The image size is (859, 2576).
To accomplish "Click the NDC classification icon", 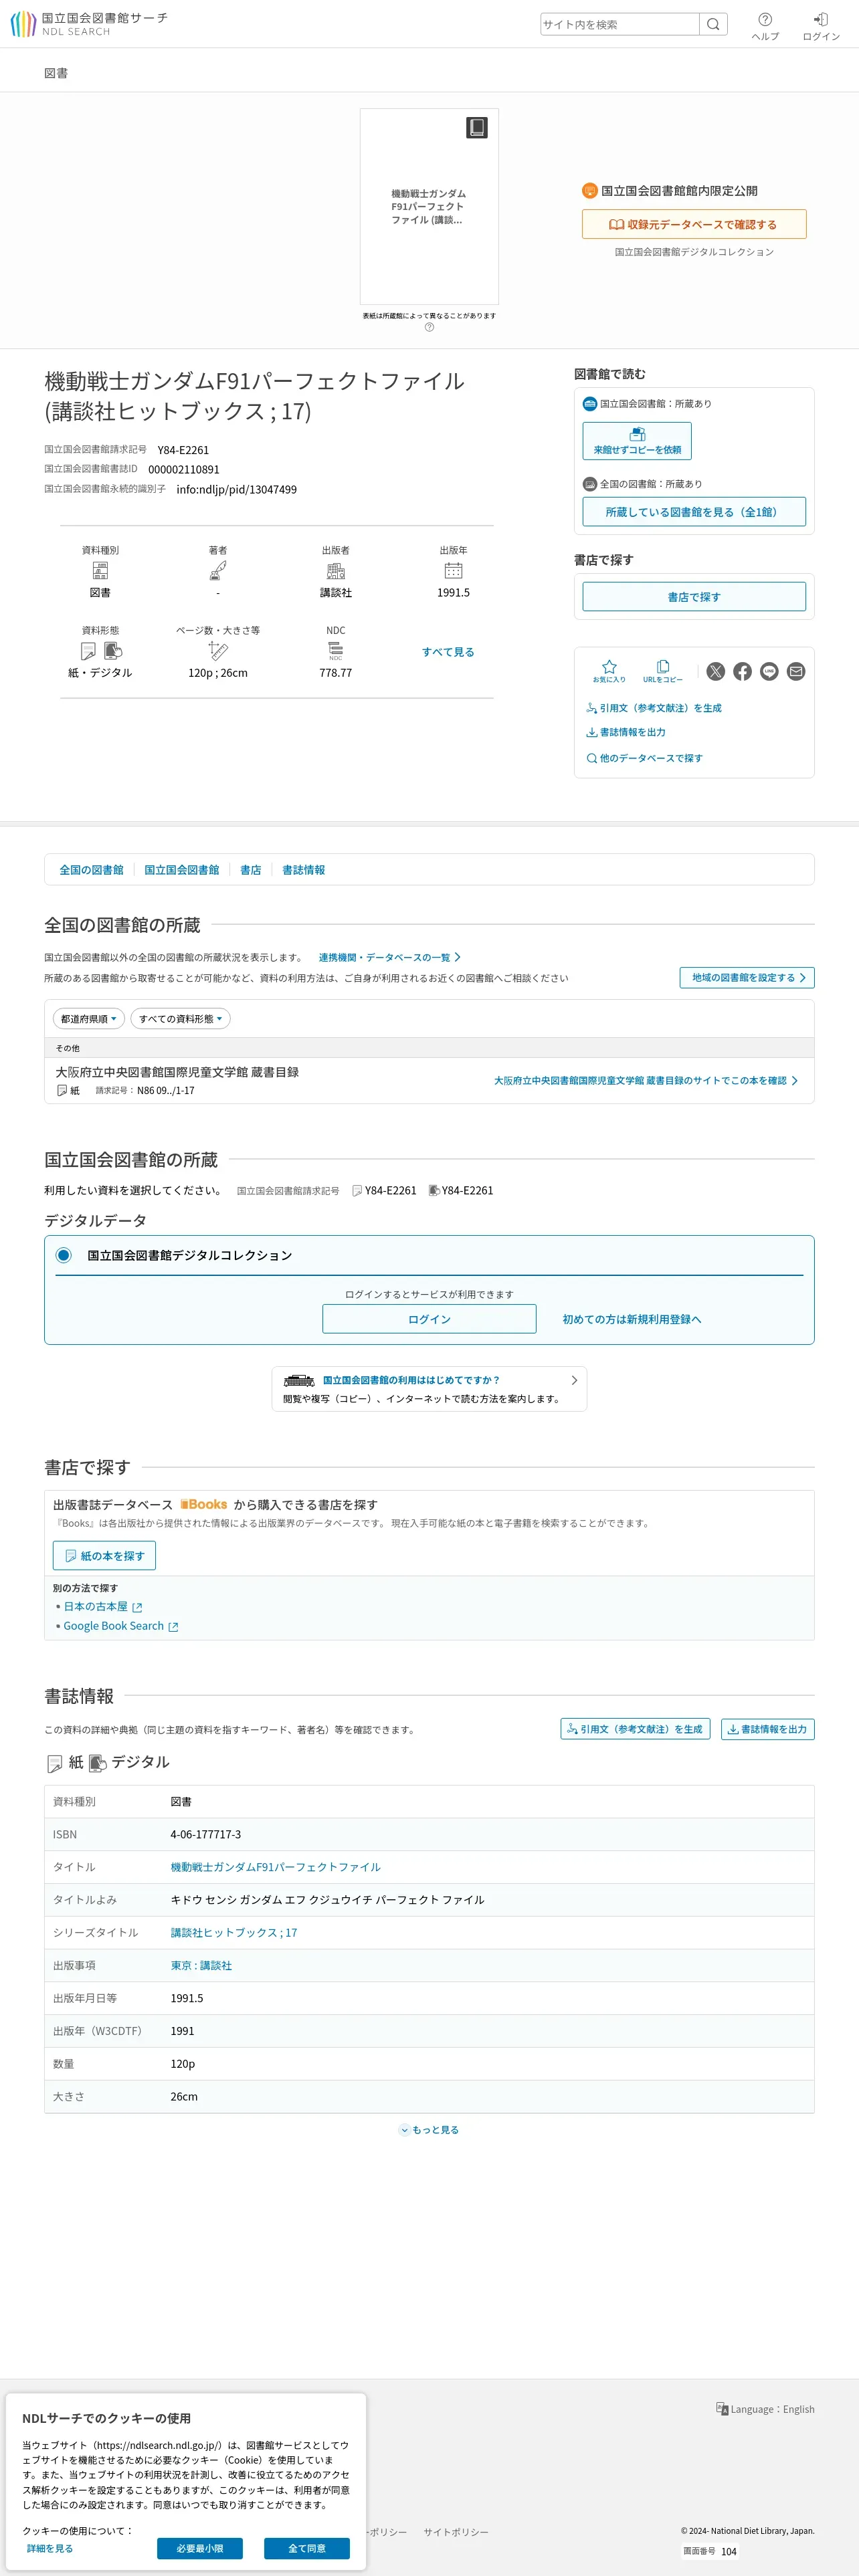I will tap(336, 651).
